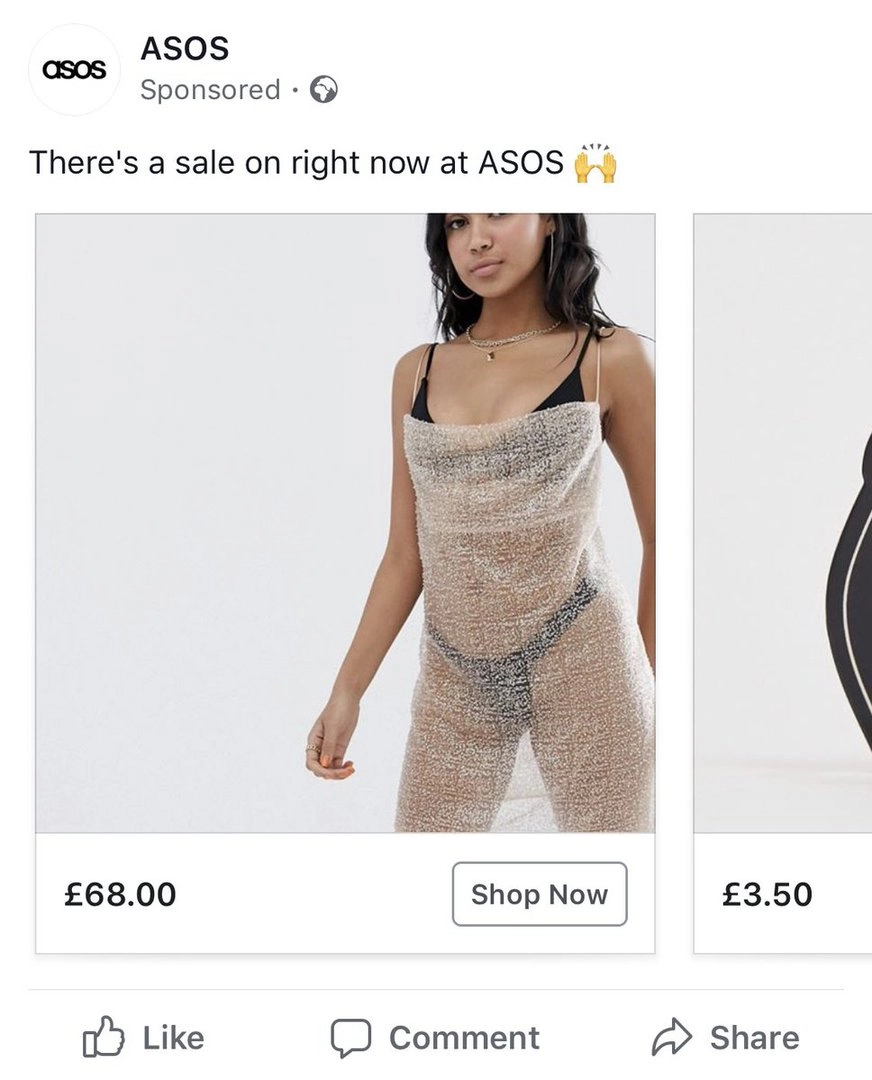Click the speech bubble Comment icon

pos(351,1038)
